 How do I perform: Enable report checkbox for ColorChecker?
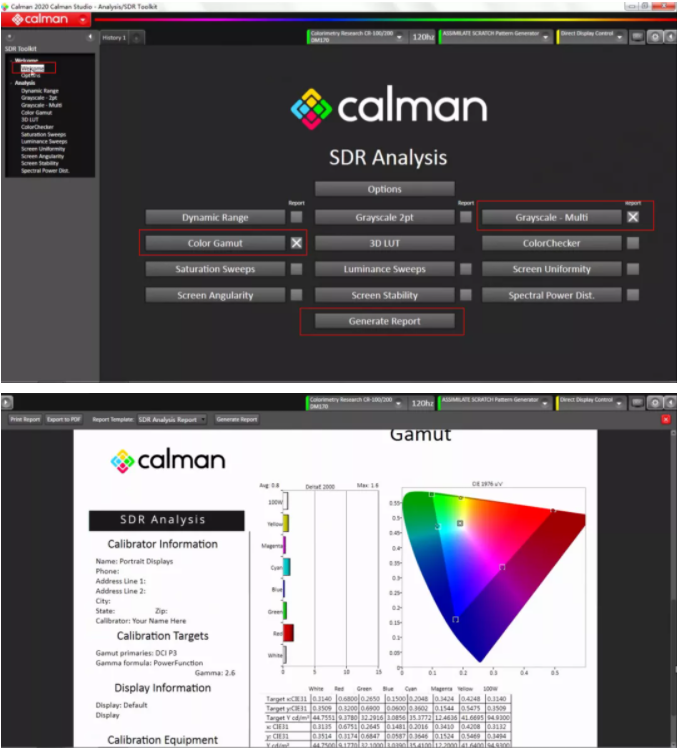pos(633,243)
